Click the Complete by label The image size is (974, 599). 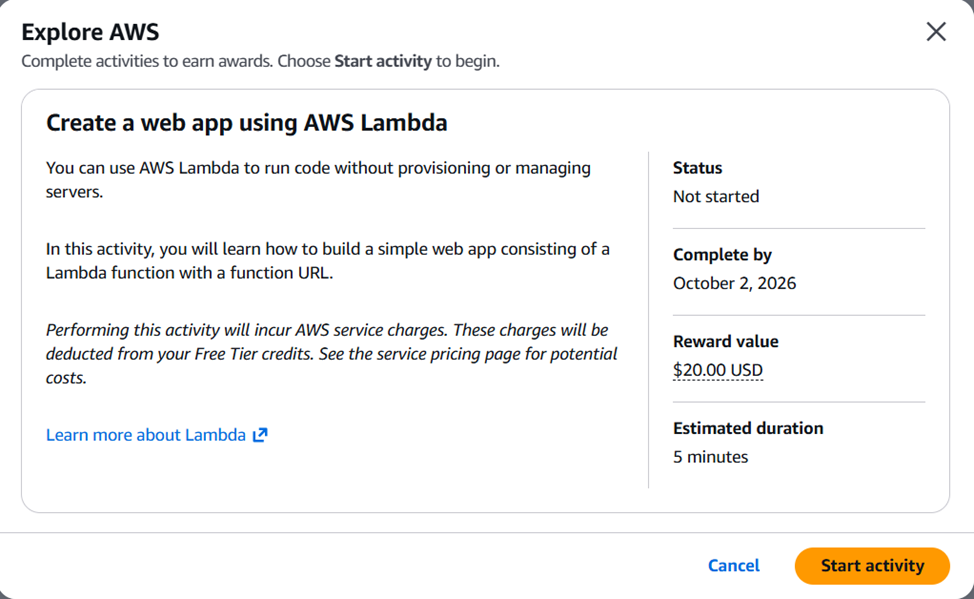click(722, 255)
